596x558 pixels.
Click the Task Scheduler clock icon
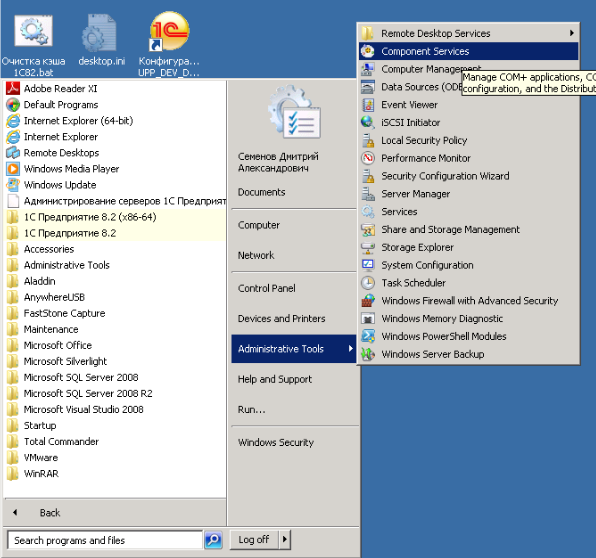(x=368, y=283)
